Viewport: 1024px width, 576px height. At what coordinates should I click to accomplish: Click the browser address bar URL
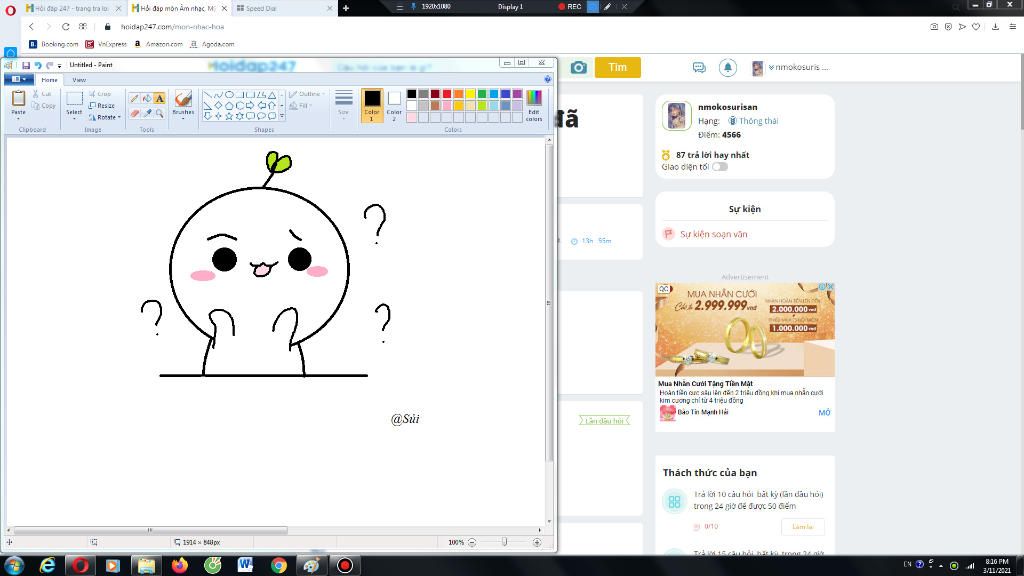pyautogui.click(x=172, y=27)
